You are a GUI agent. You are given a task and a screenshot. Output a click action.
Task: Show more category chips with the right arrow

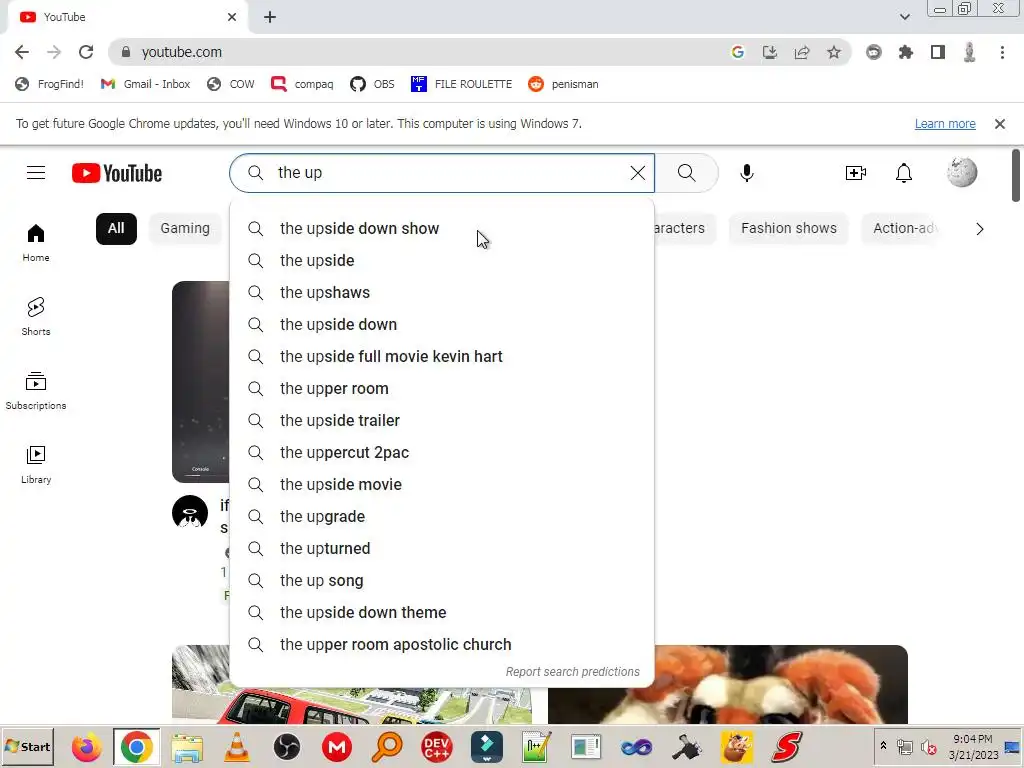tap(980, 229)
